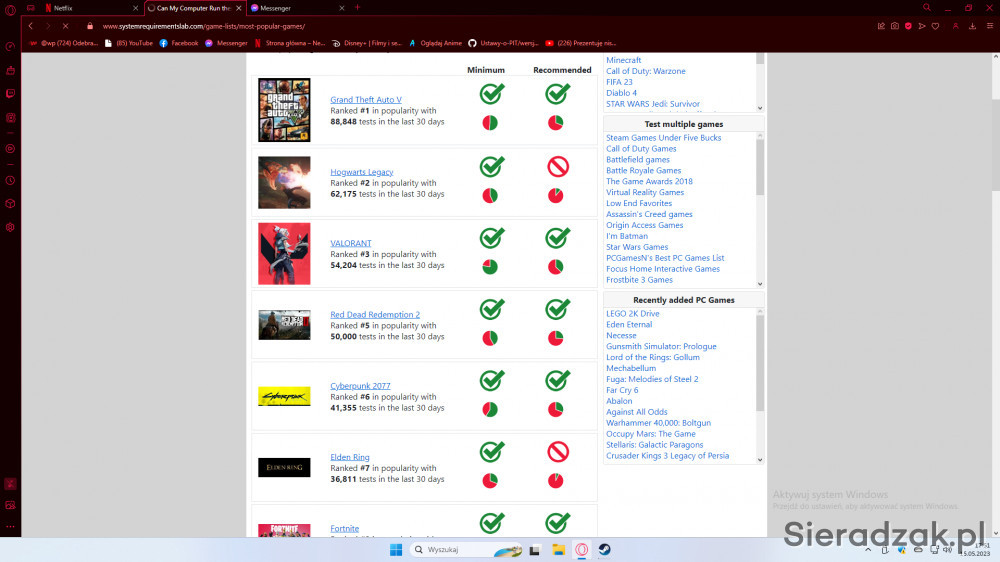
Task: Open the Red Dead Redemption 2 link
Action: click(x=375, y=314)
